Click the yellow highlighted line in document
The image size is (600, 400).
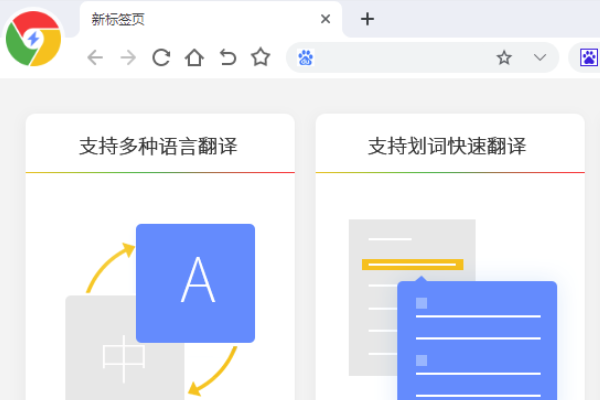[x=412, y=265]
